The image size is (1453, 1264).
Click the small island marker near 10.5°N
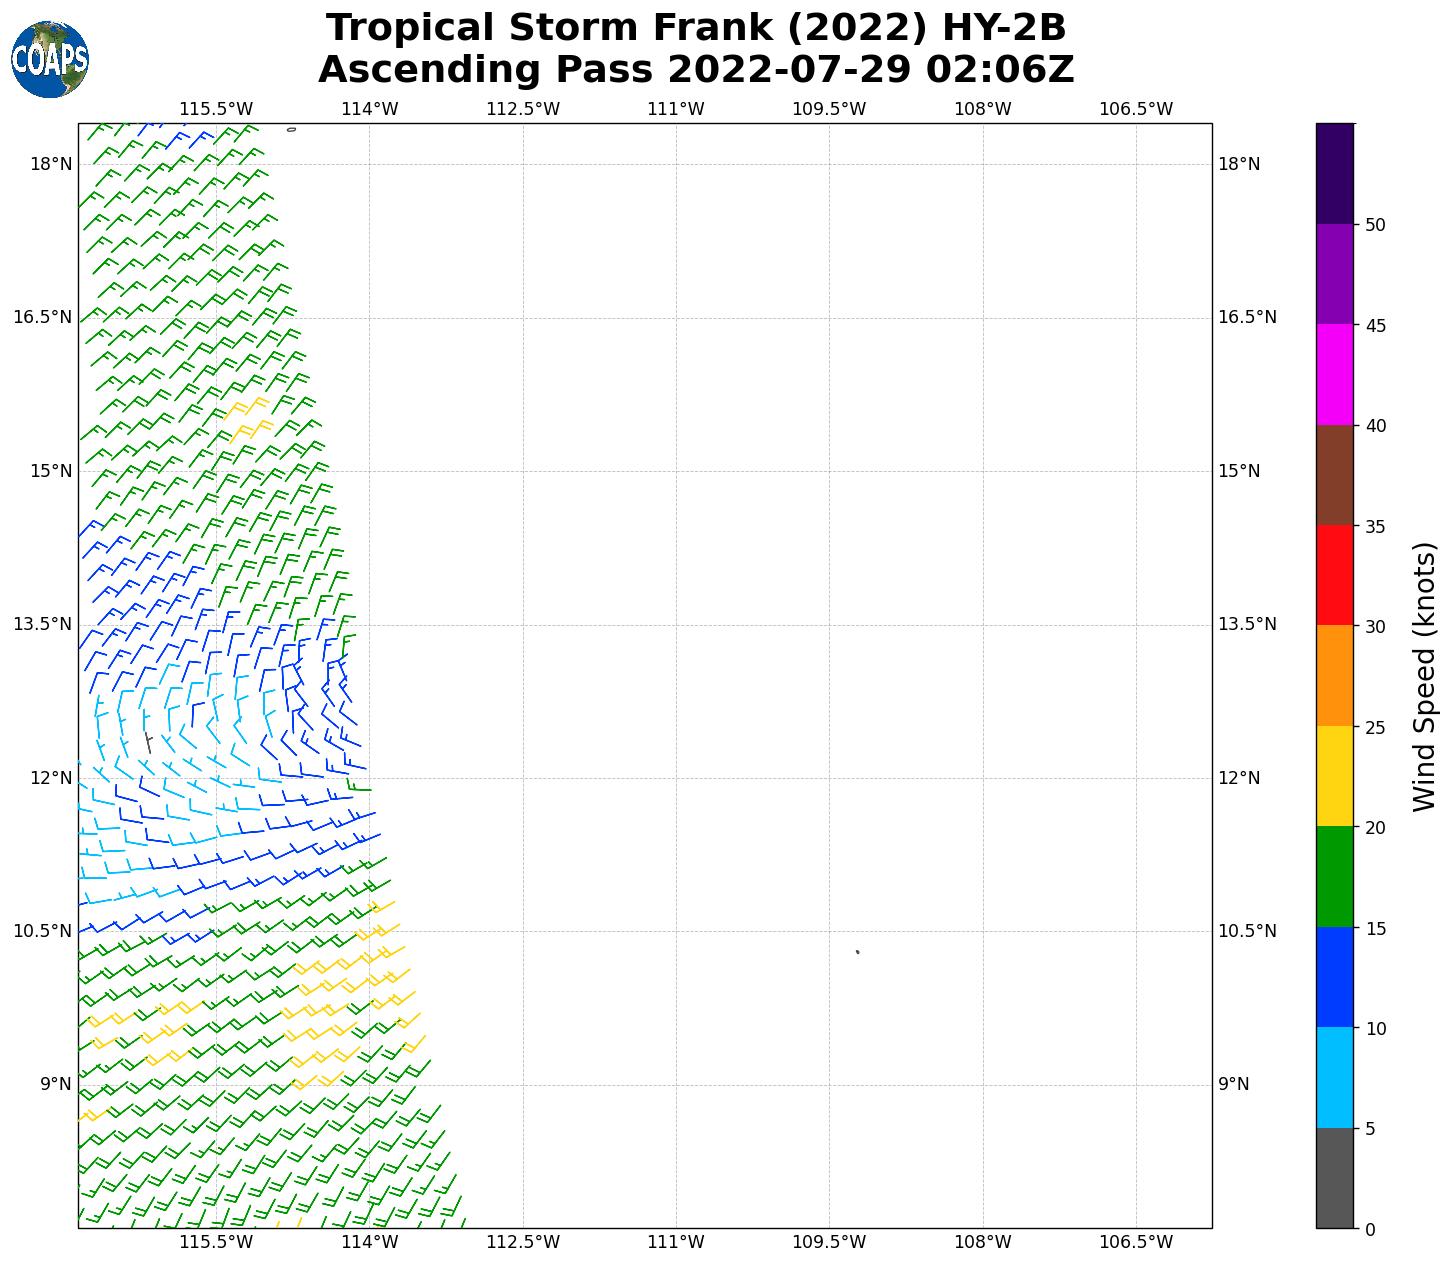pyautogui.click(x=857, y=951)
